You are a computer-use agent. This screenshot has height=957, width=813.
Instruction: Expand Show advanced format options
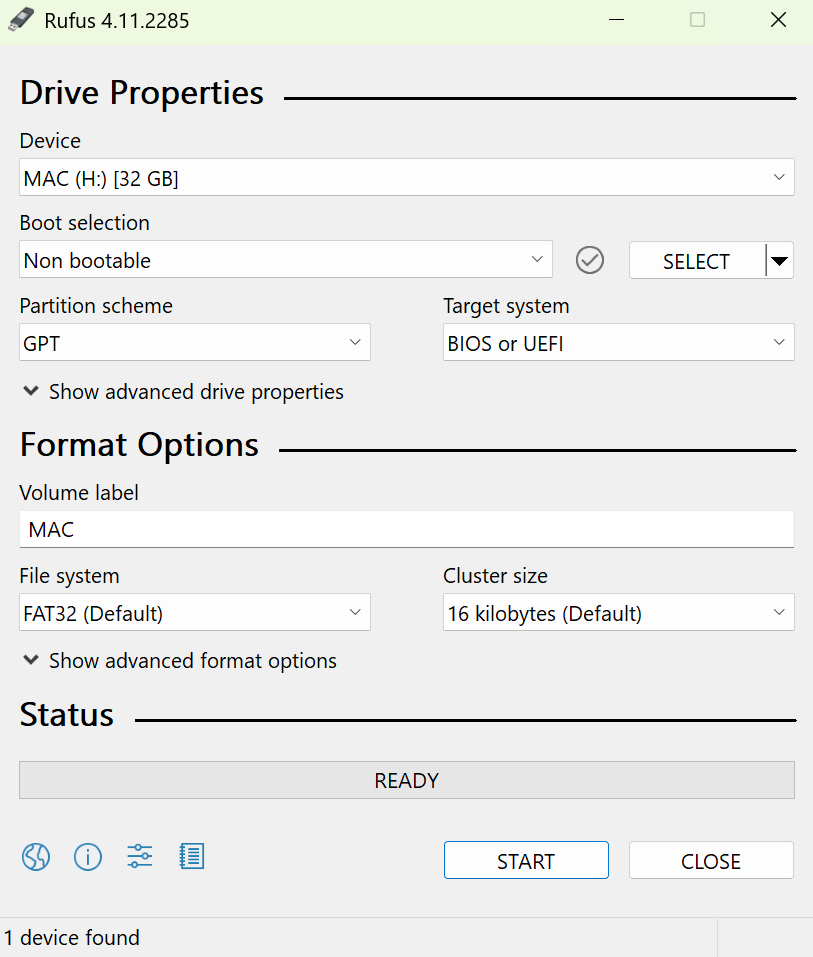[x=180, y=661]
